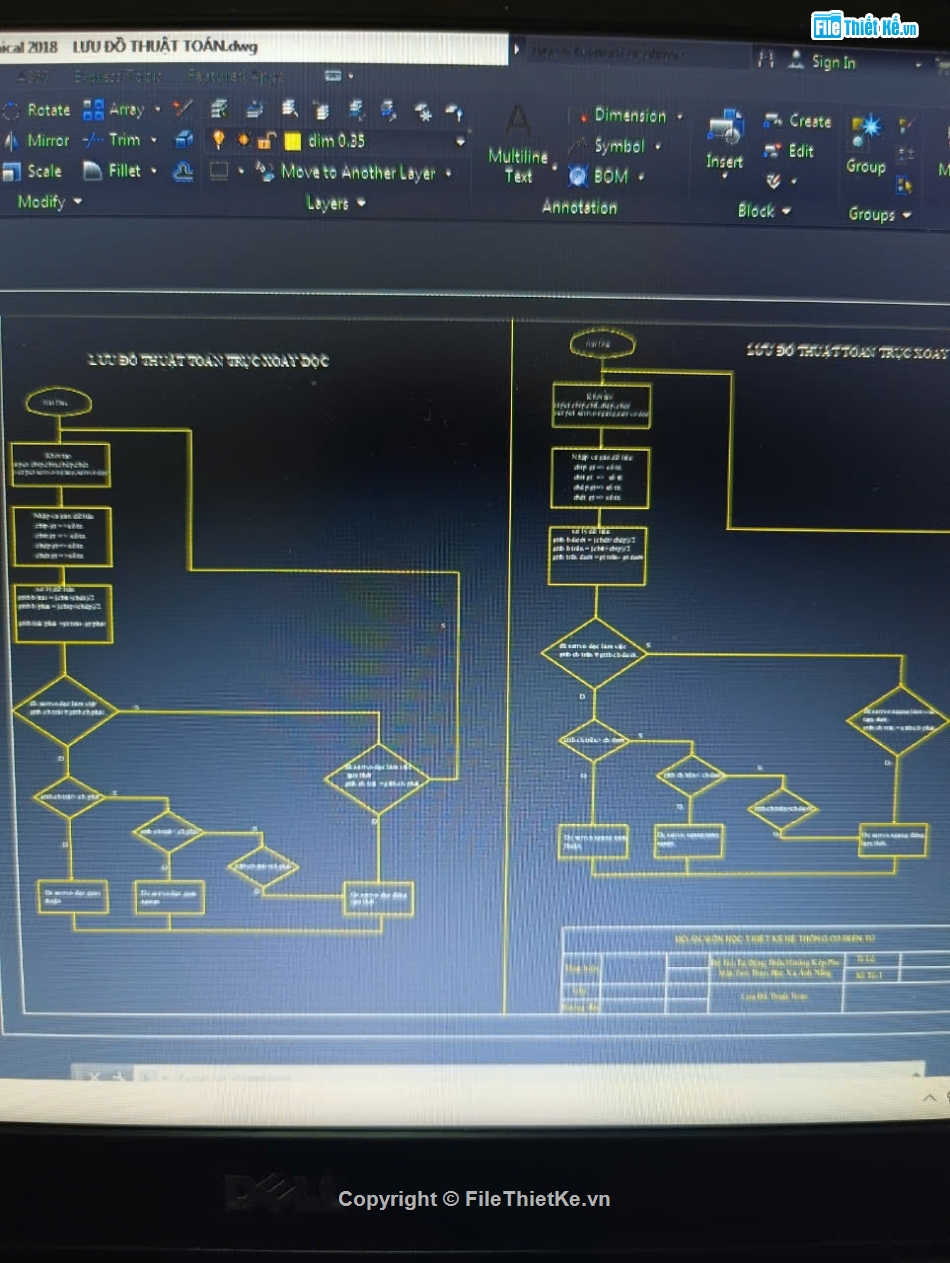The width and height of the screenshot is (950, 1263).
Task: Click the Trim tool icon
Action: click(93, 140)
